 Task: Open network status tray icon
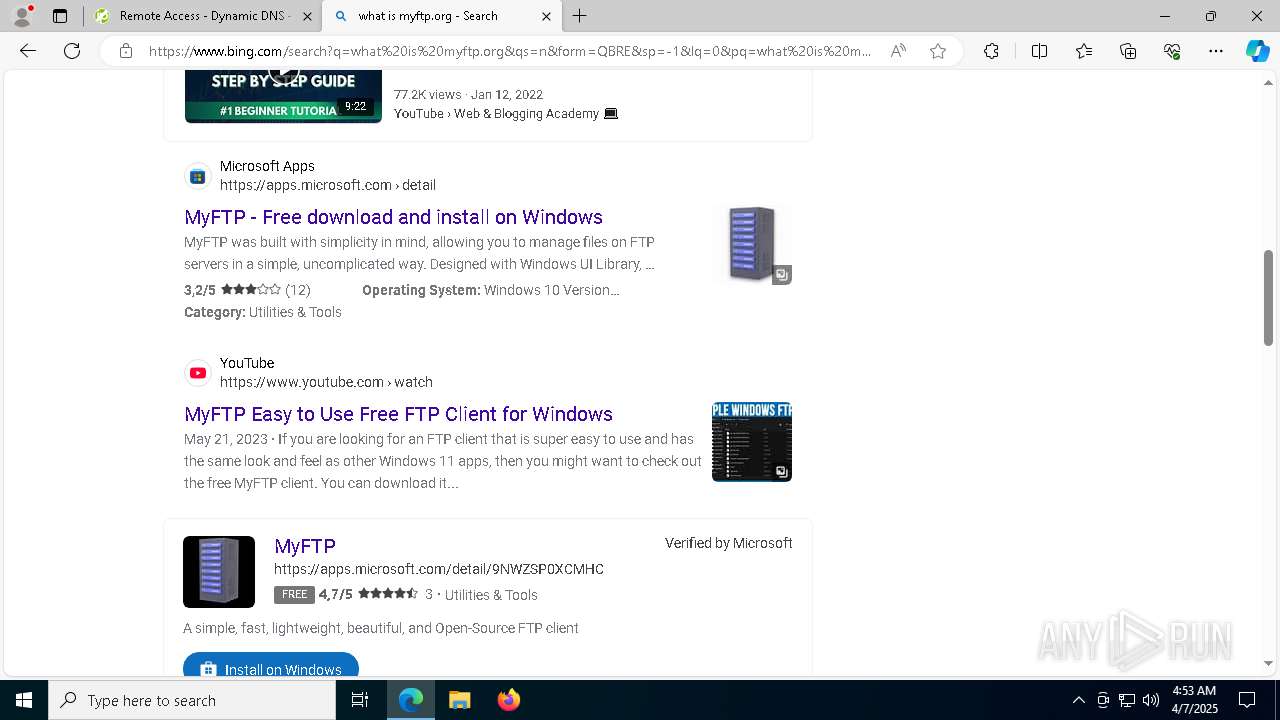click(1127, 700)
